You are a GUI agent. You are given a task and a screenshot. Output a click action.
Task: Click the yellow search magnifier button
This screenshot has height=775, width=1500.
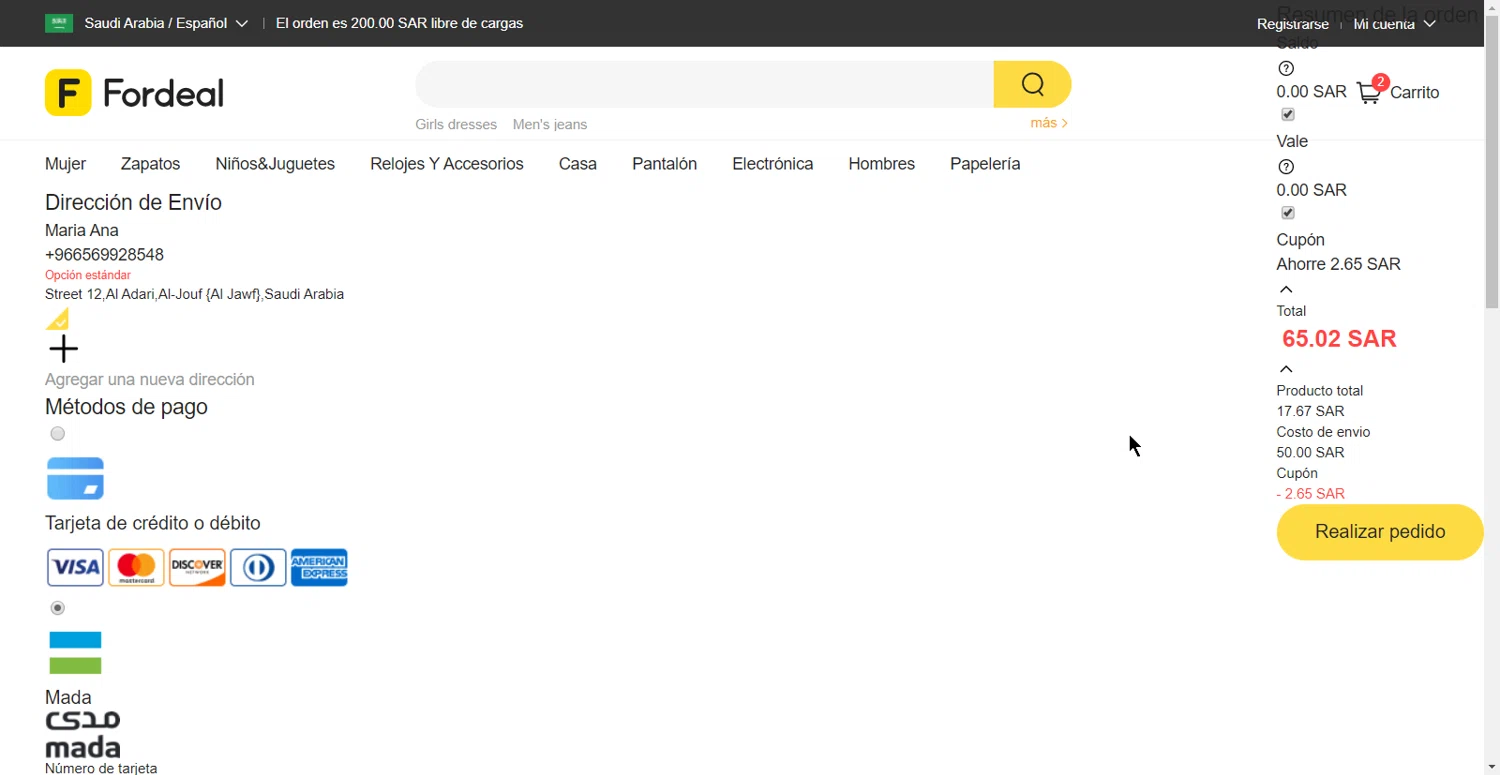click(x=1032, y=84)
